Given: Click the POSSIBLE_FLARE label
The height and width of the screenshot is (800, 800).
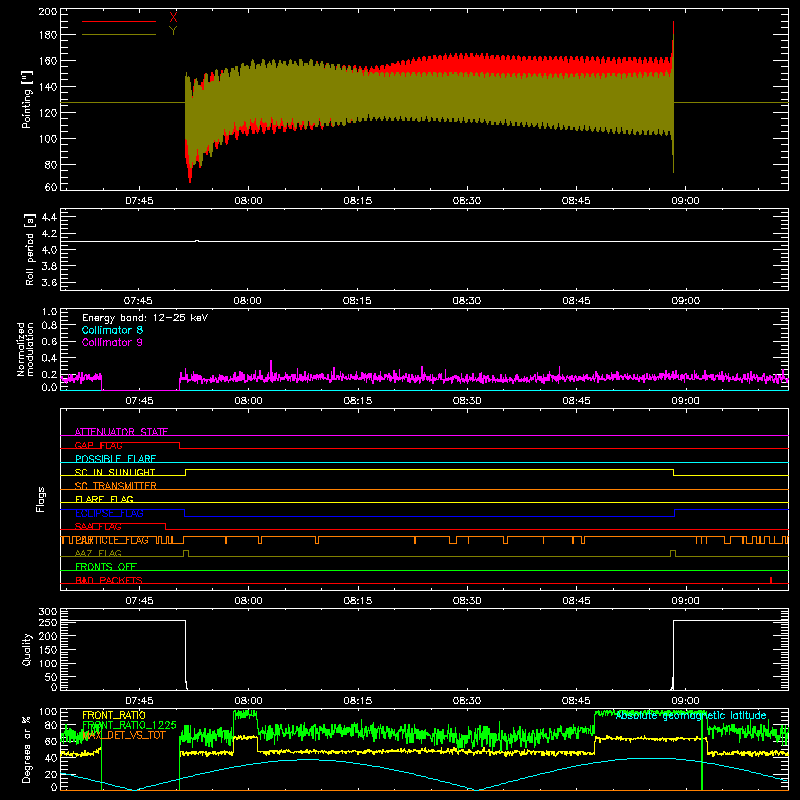Looking at the screenshot, I should 115,459.
